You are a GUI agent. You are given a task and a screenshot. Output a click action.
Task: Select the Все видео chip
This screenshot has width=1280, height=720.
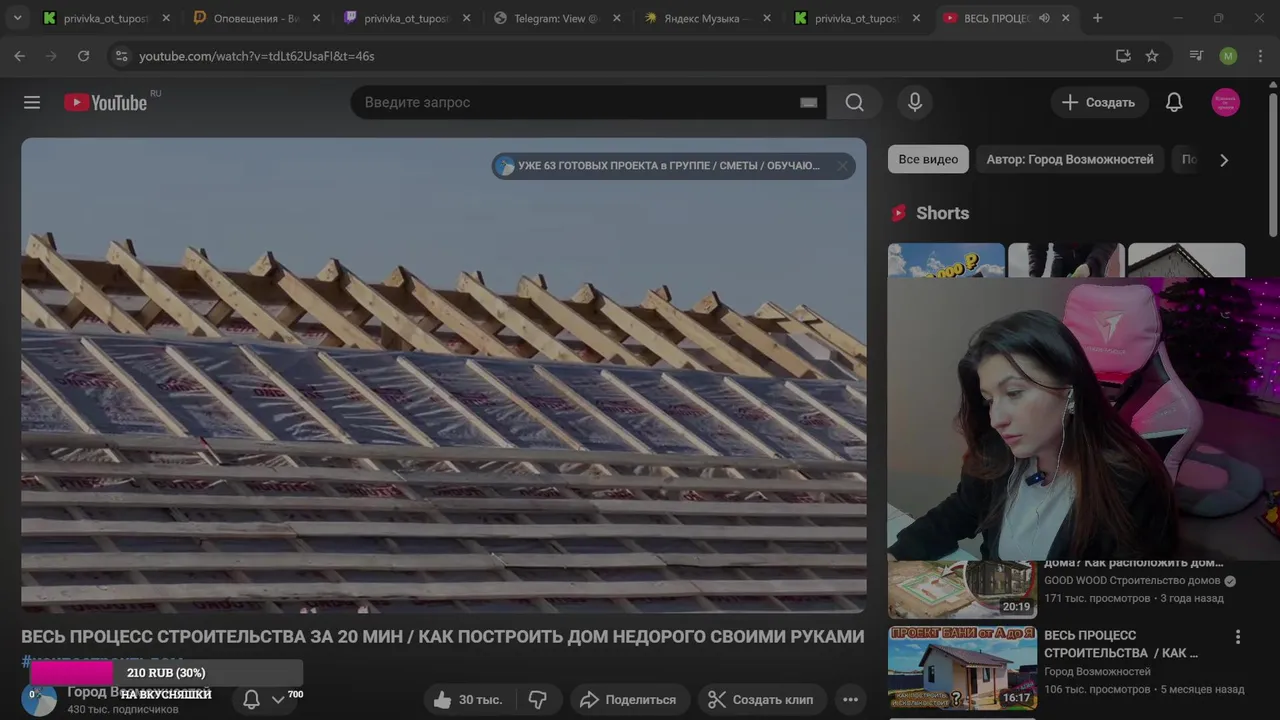(928, 159)
